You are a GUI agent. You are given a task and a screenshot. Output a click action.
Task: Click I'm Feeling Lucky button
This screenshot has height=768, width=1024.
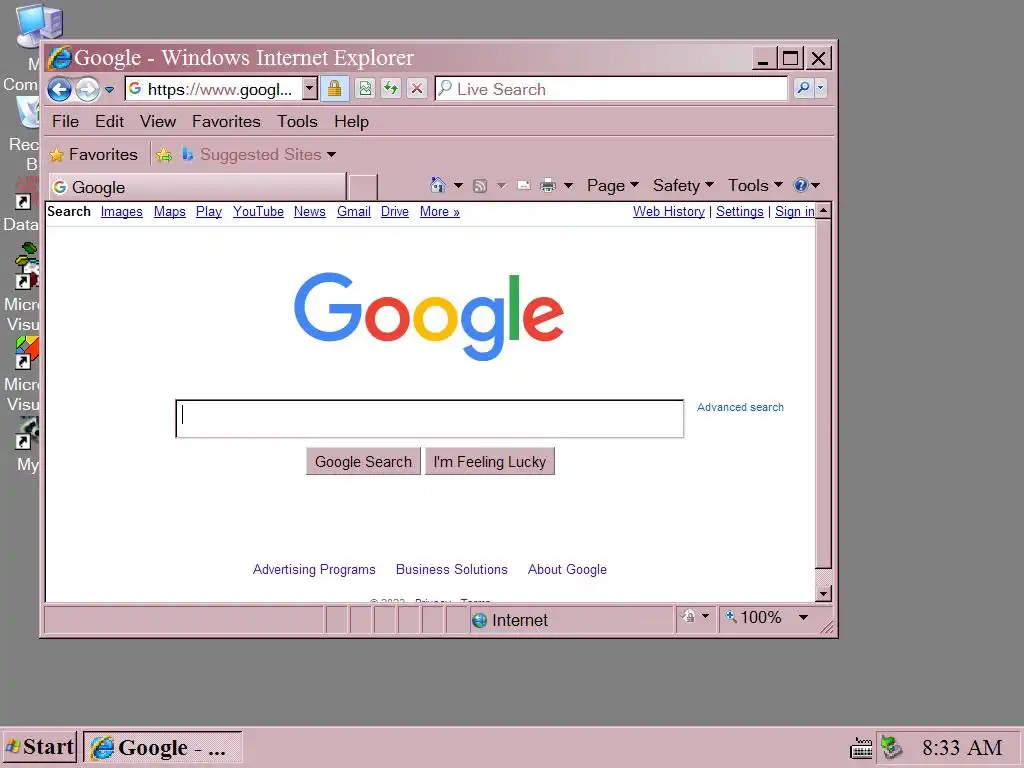490,462
